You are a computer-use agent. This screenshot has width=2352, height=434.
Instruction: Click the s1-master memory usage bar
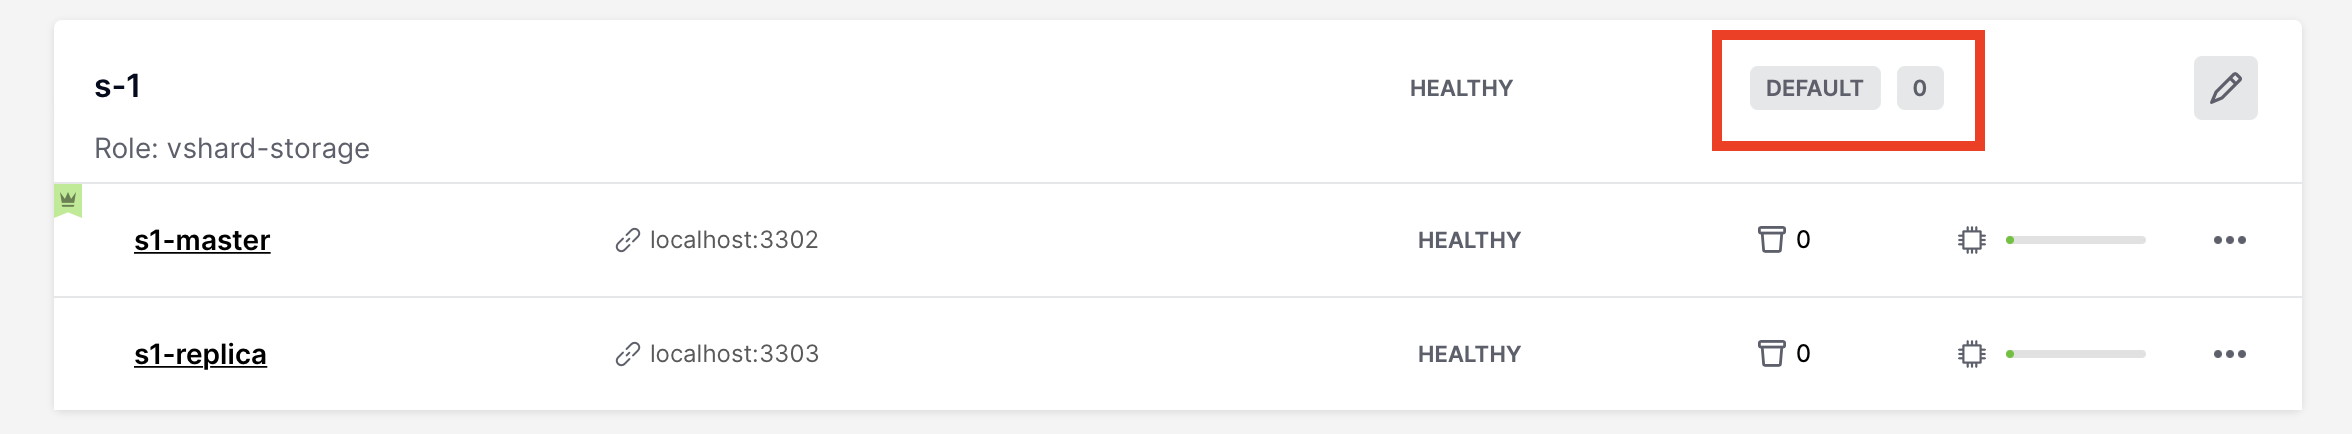pyautogui.click(x=2076, y=240)
